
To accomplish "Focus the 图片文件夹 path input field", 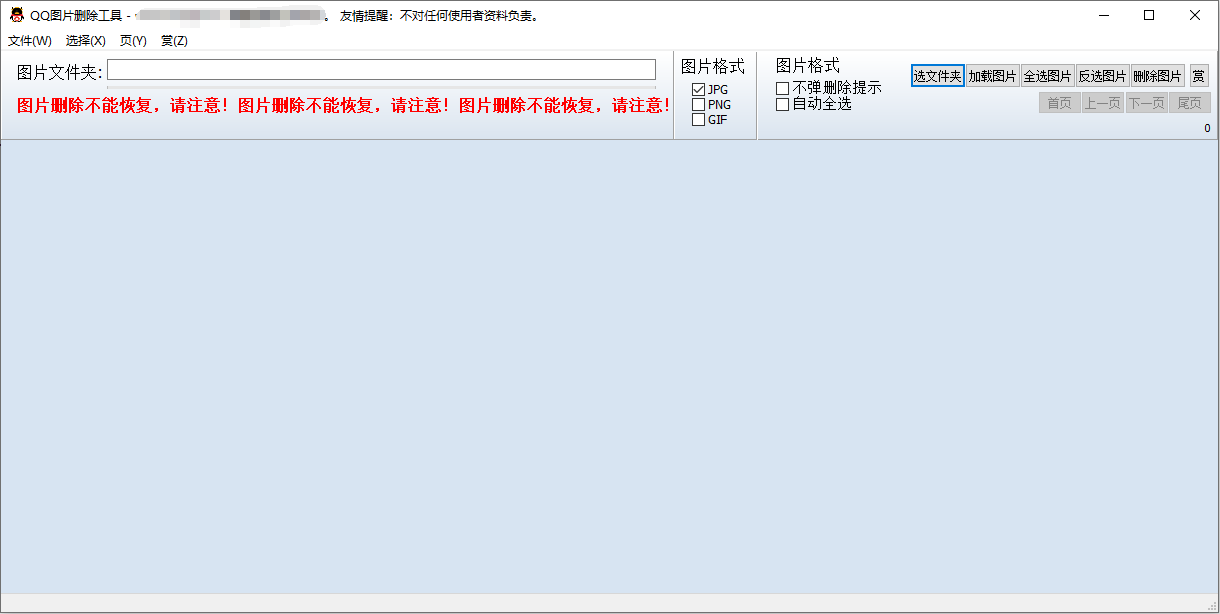I will (x=381, y=70).
